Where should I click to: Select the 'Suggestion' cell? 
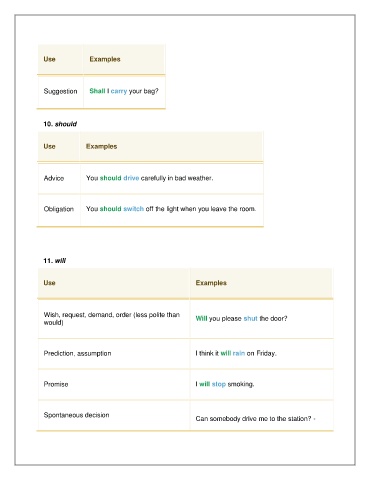pos(60,91)
